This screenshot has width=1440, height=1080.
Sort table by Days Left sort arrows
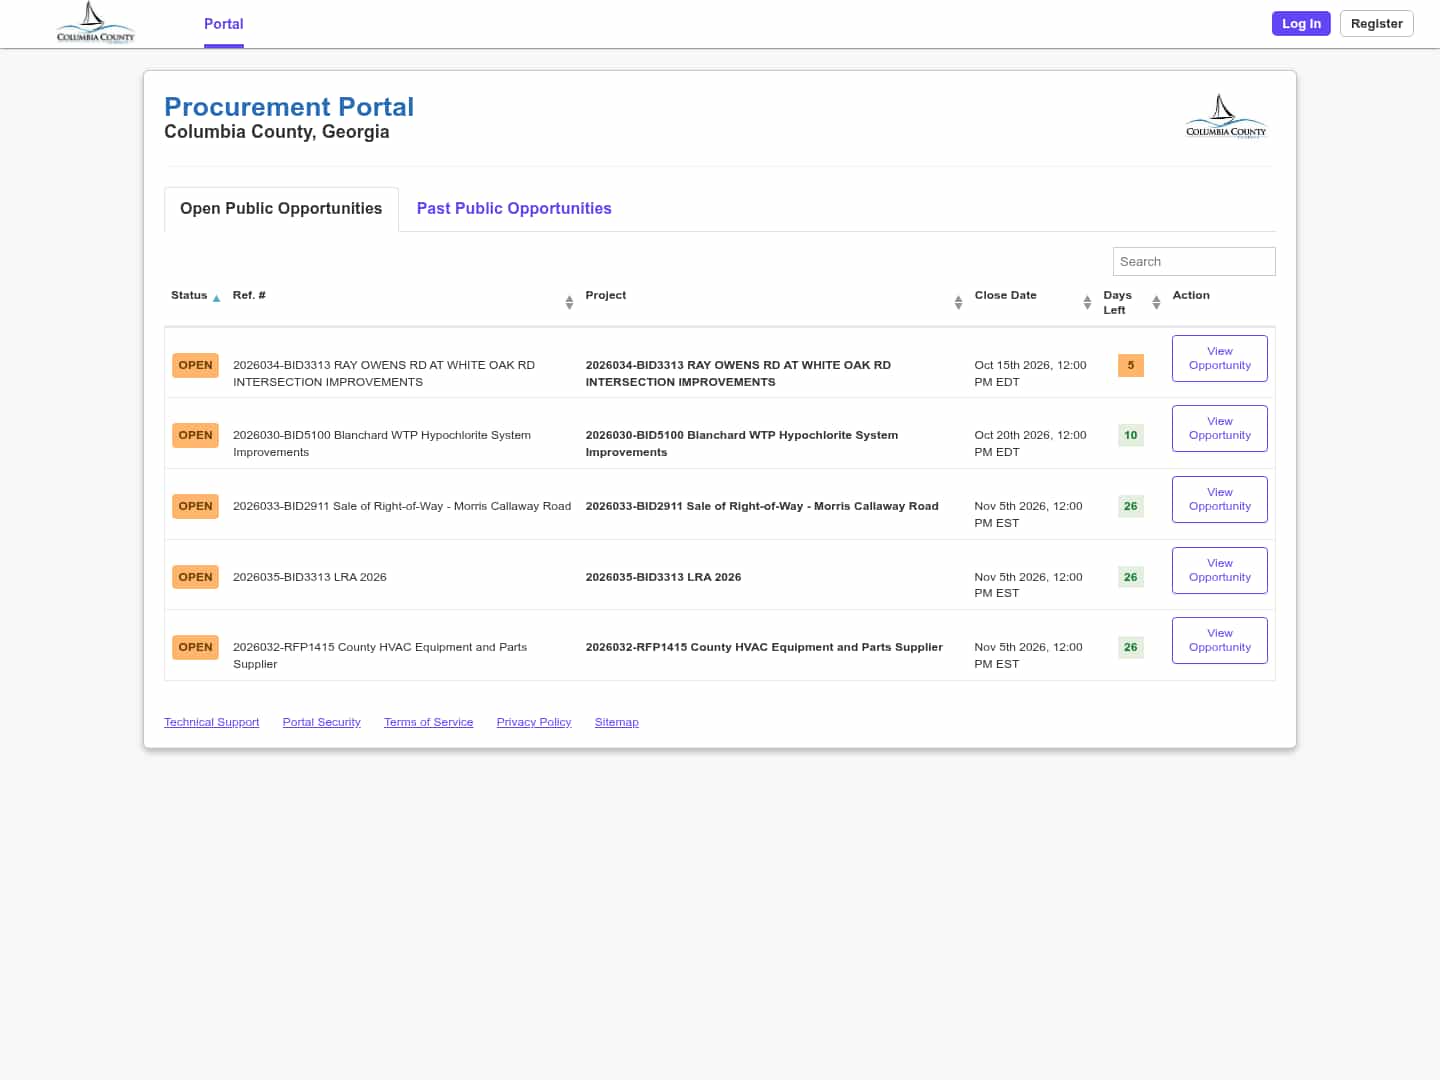(x=1156, y=302)
